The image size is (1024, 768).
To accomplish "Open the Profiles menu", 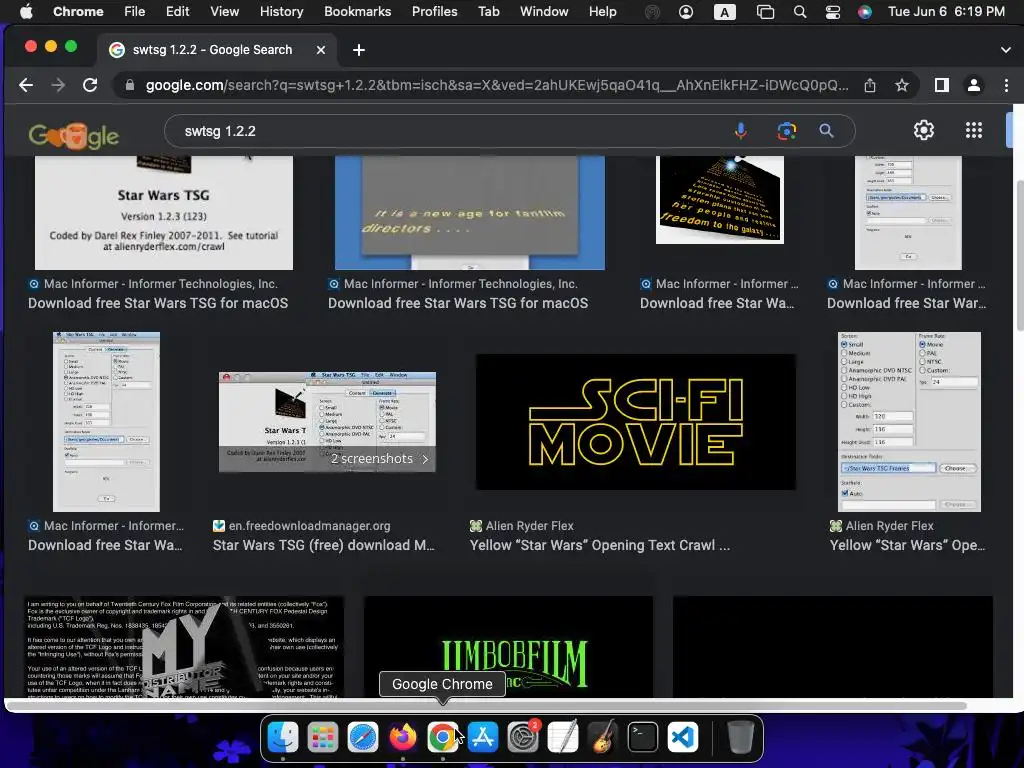I will pyautogui.click(x=434, y=11).
